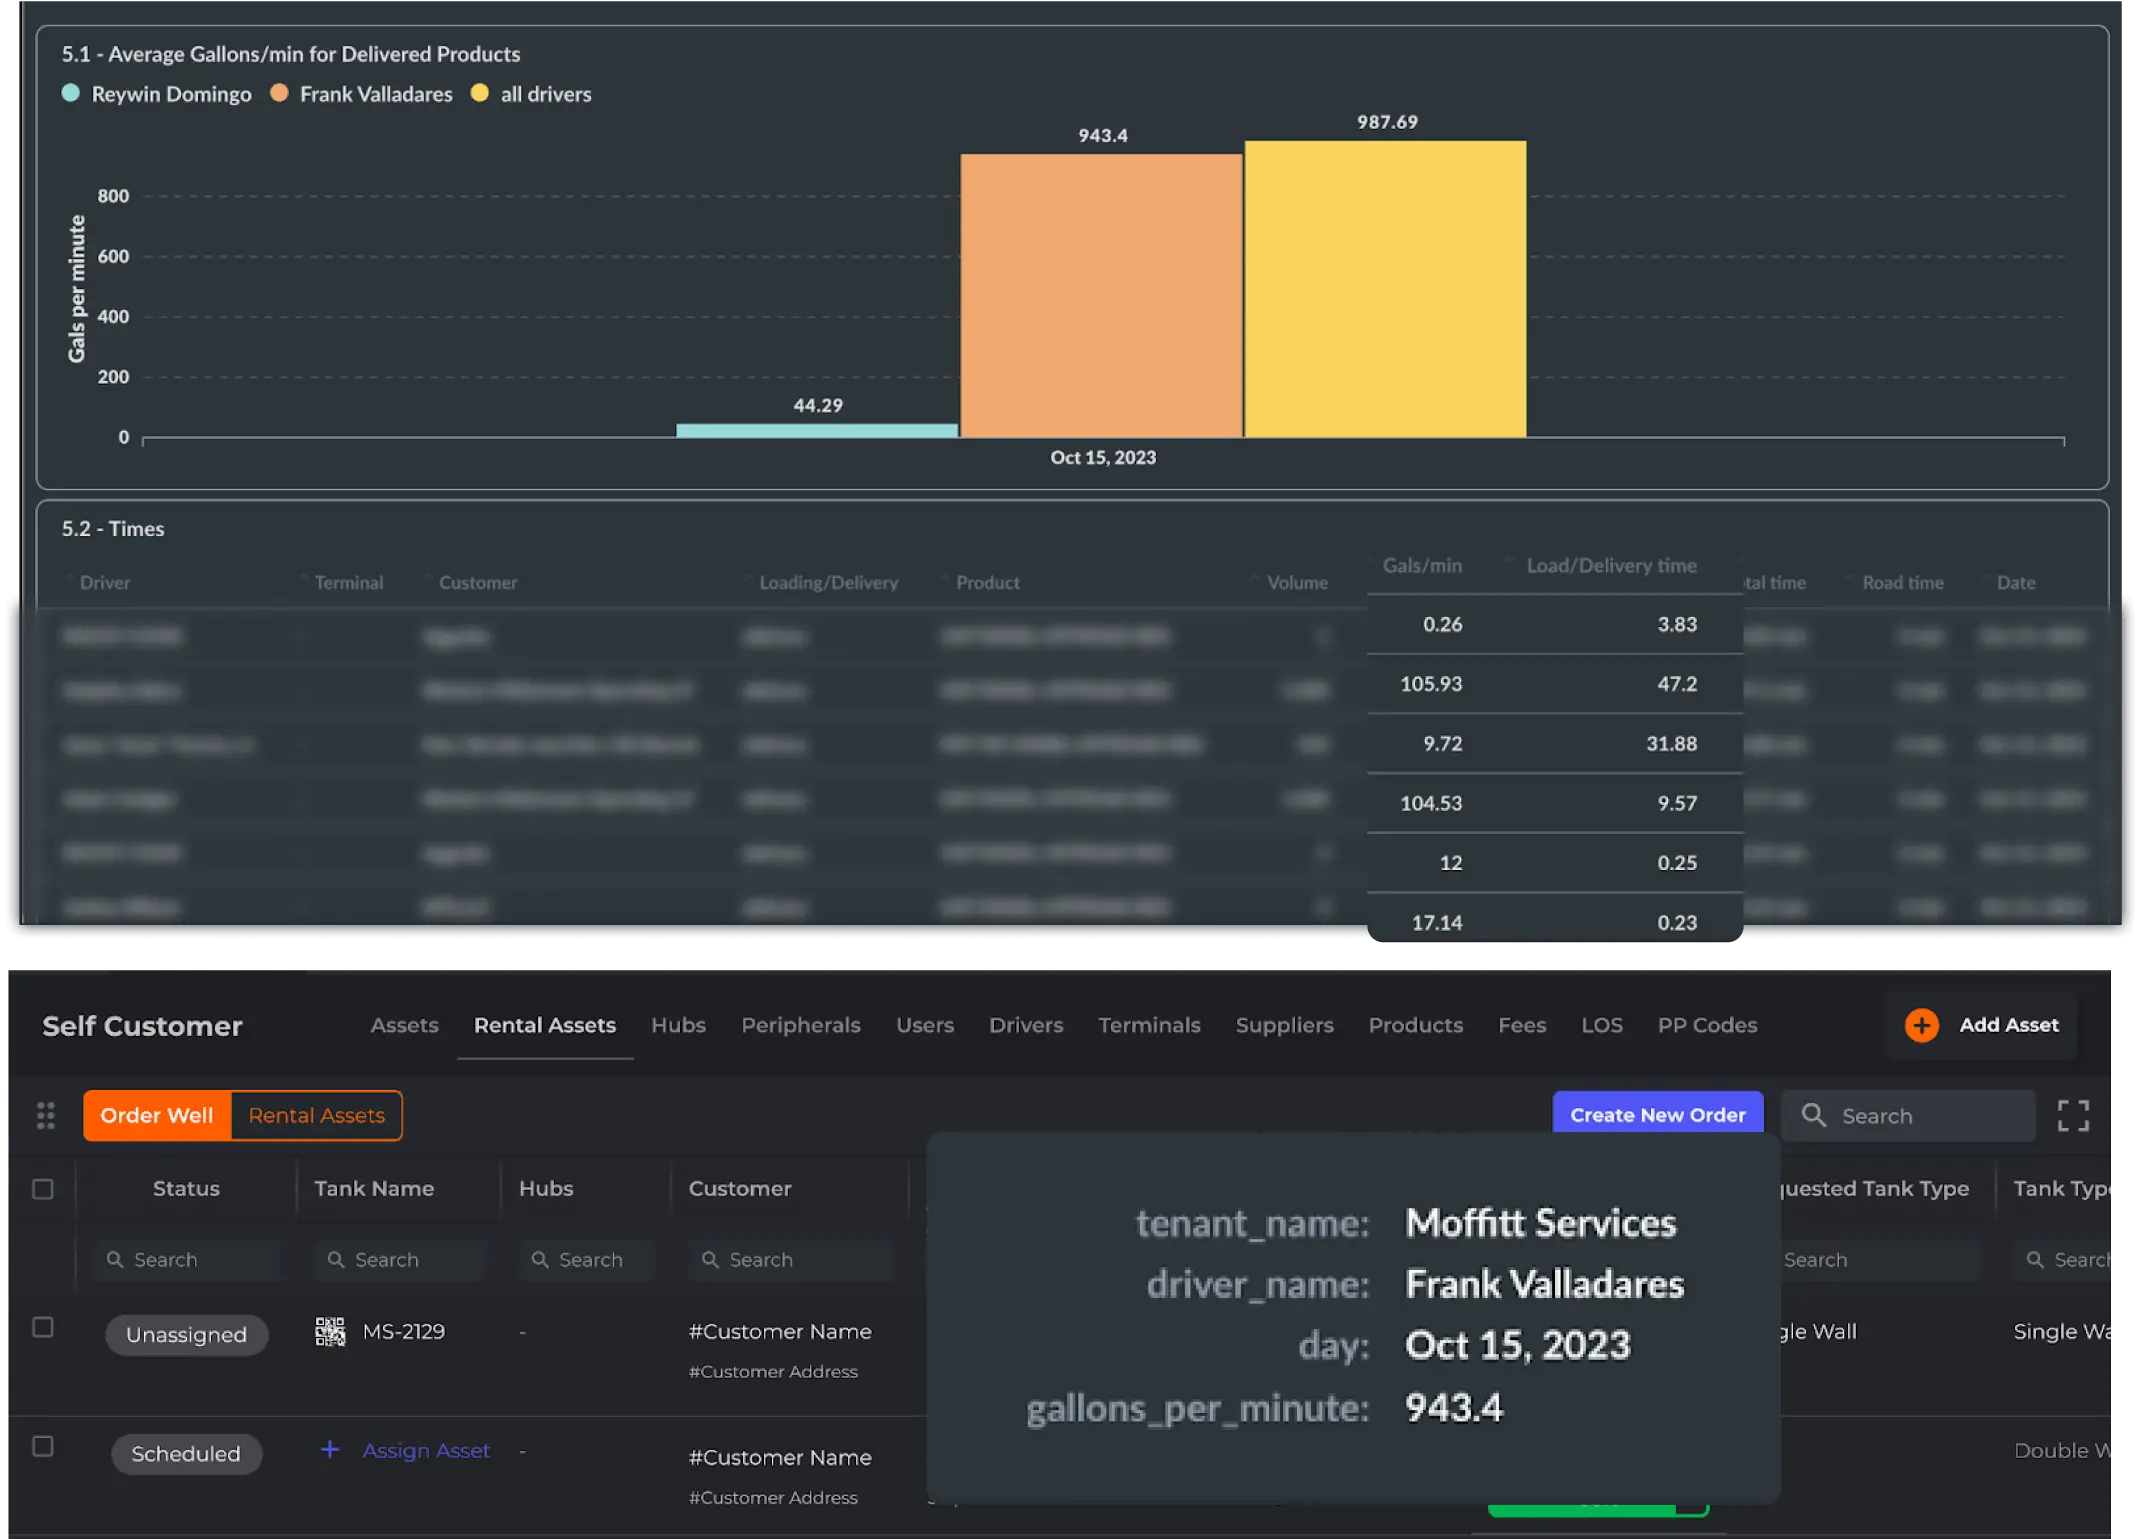The width and height of the screenshot is (2136, 1539).
Task: Sort the Driver column in Times table
Action: 104,582
